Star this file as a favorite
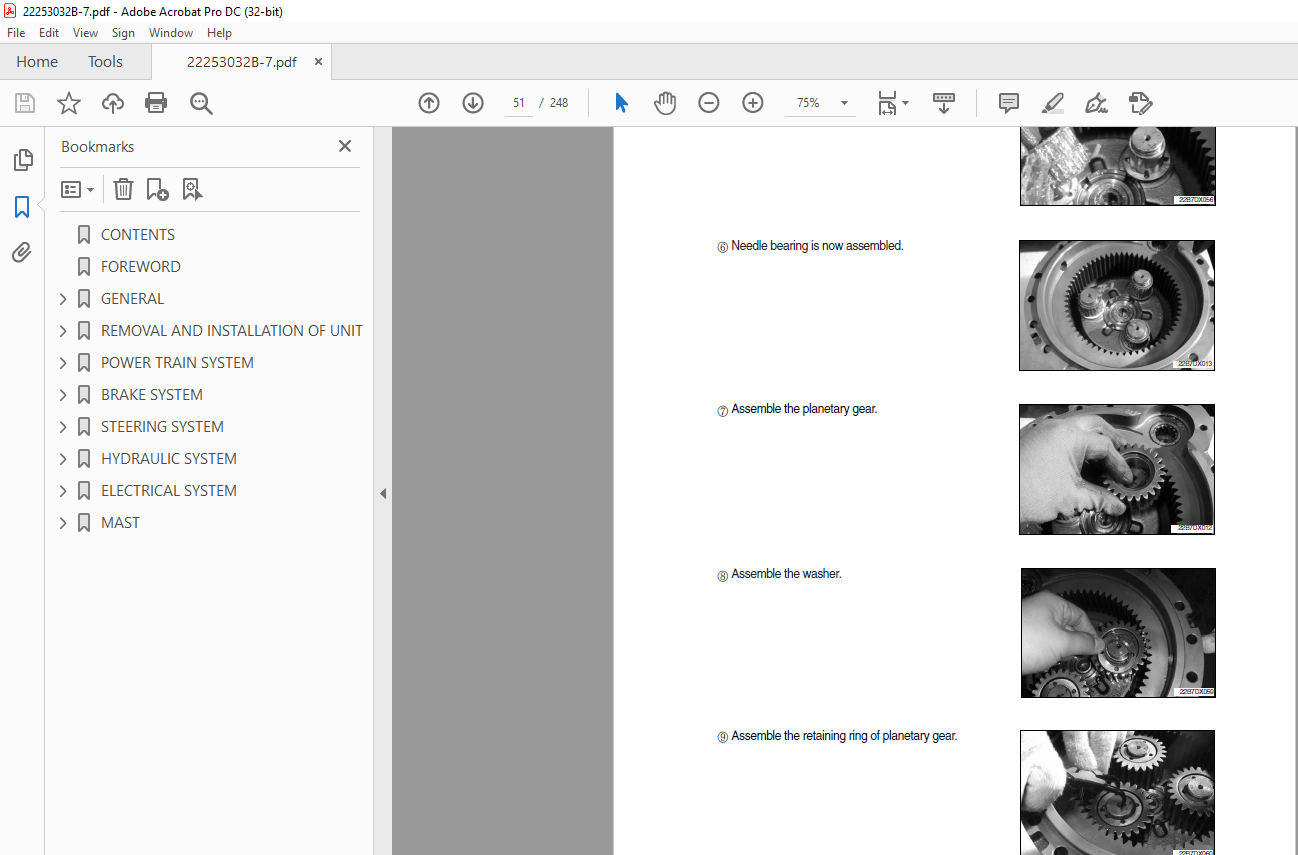The height and width of the screenshot is (855, 1298). tap(69, 103)
